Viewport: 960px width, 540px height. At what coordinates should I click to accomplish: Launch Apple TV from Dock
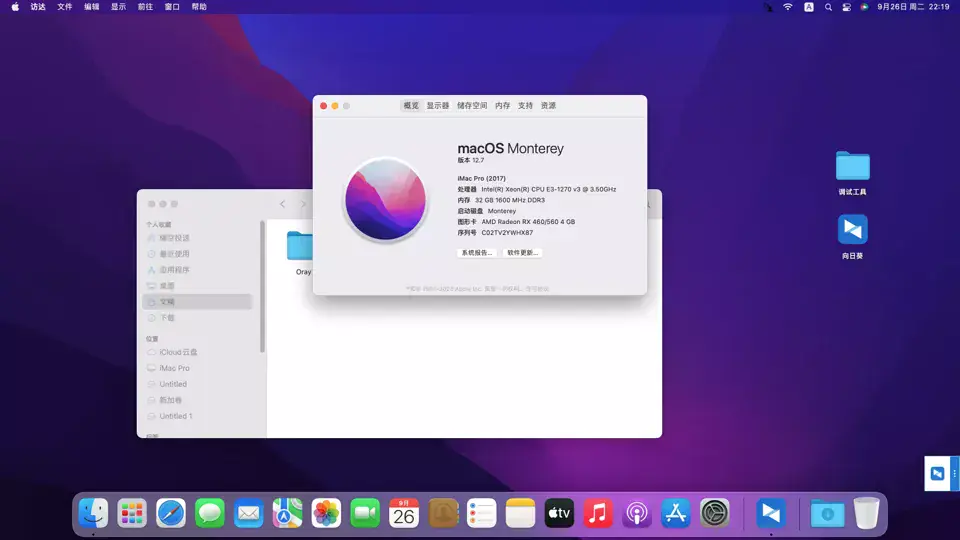559,513
